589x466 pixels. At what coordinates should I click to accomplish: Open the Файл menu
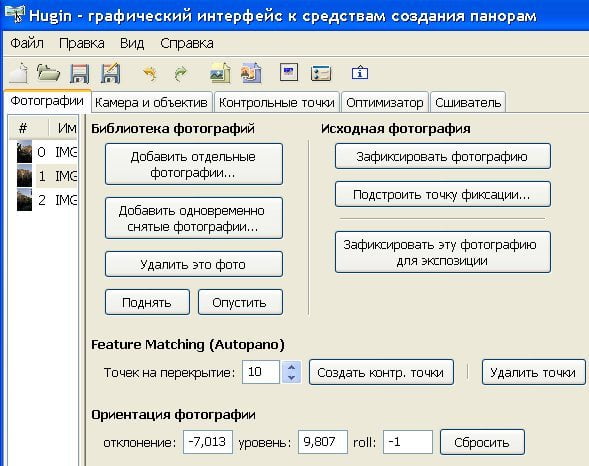coord(27,43)
